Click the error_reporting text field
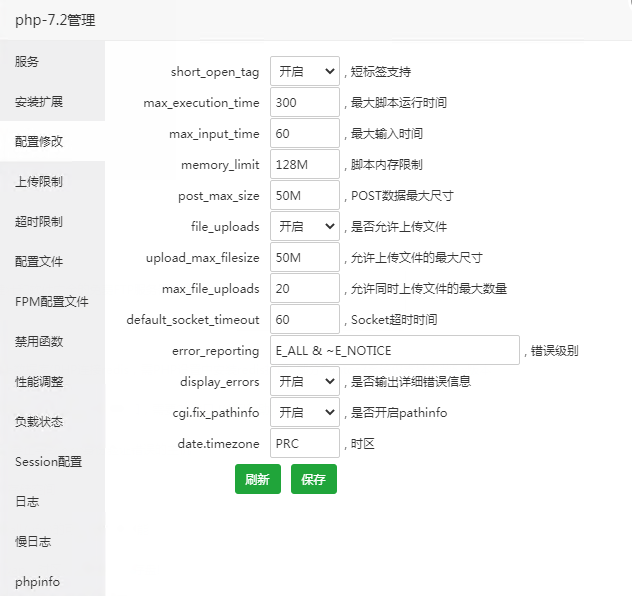Image resolution: width=632 pixels, height=596 pixels. (394, 350)
